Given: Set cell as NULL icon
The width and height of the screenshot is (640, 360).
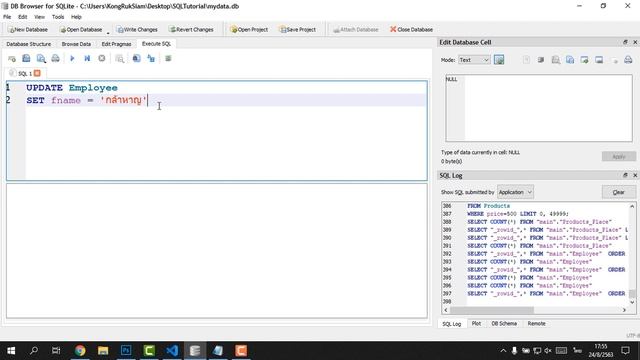Looking at the screenshot, I should (614, 60).
